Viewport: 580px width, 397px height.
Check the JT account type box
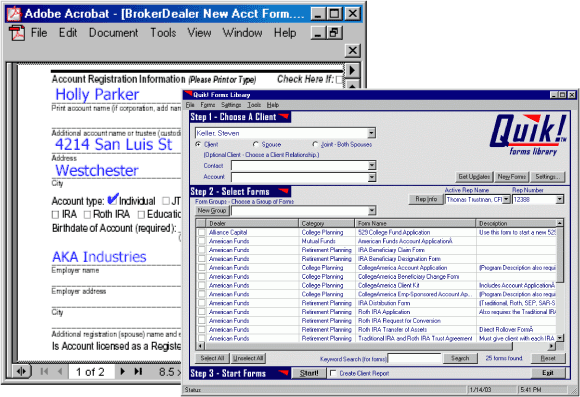tap(166, 201)
